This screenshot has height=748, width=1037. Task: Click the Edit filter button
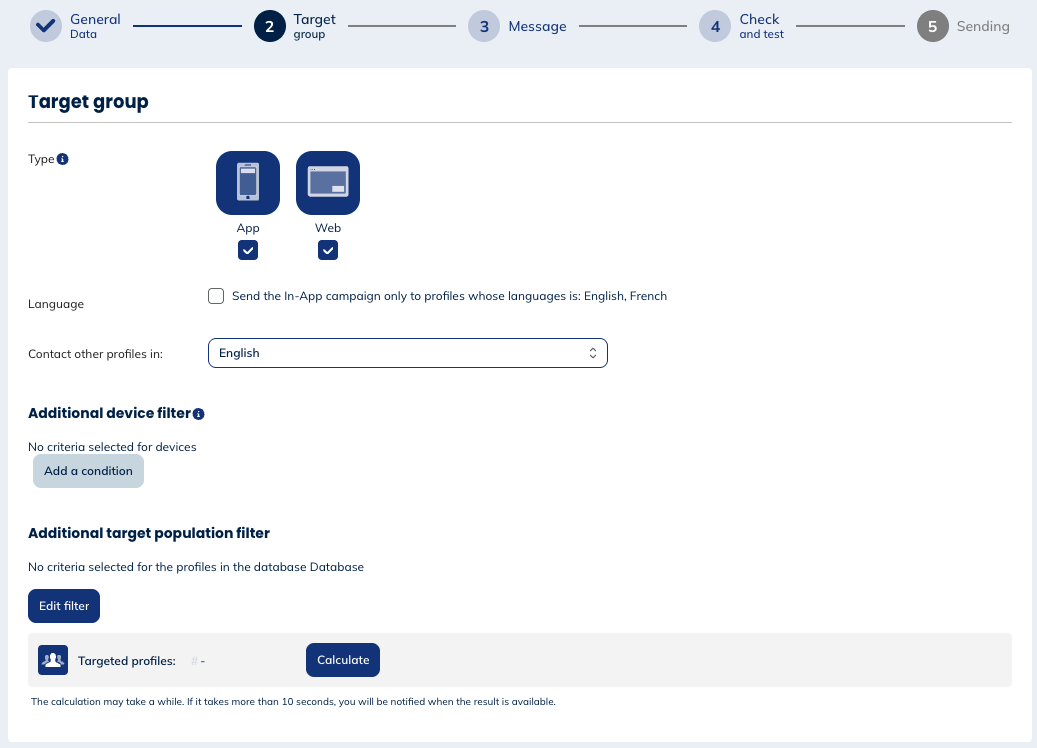tap(64, 606)
